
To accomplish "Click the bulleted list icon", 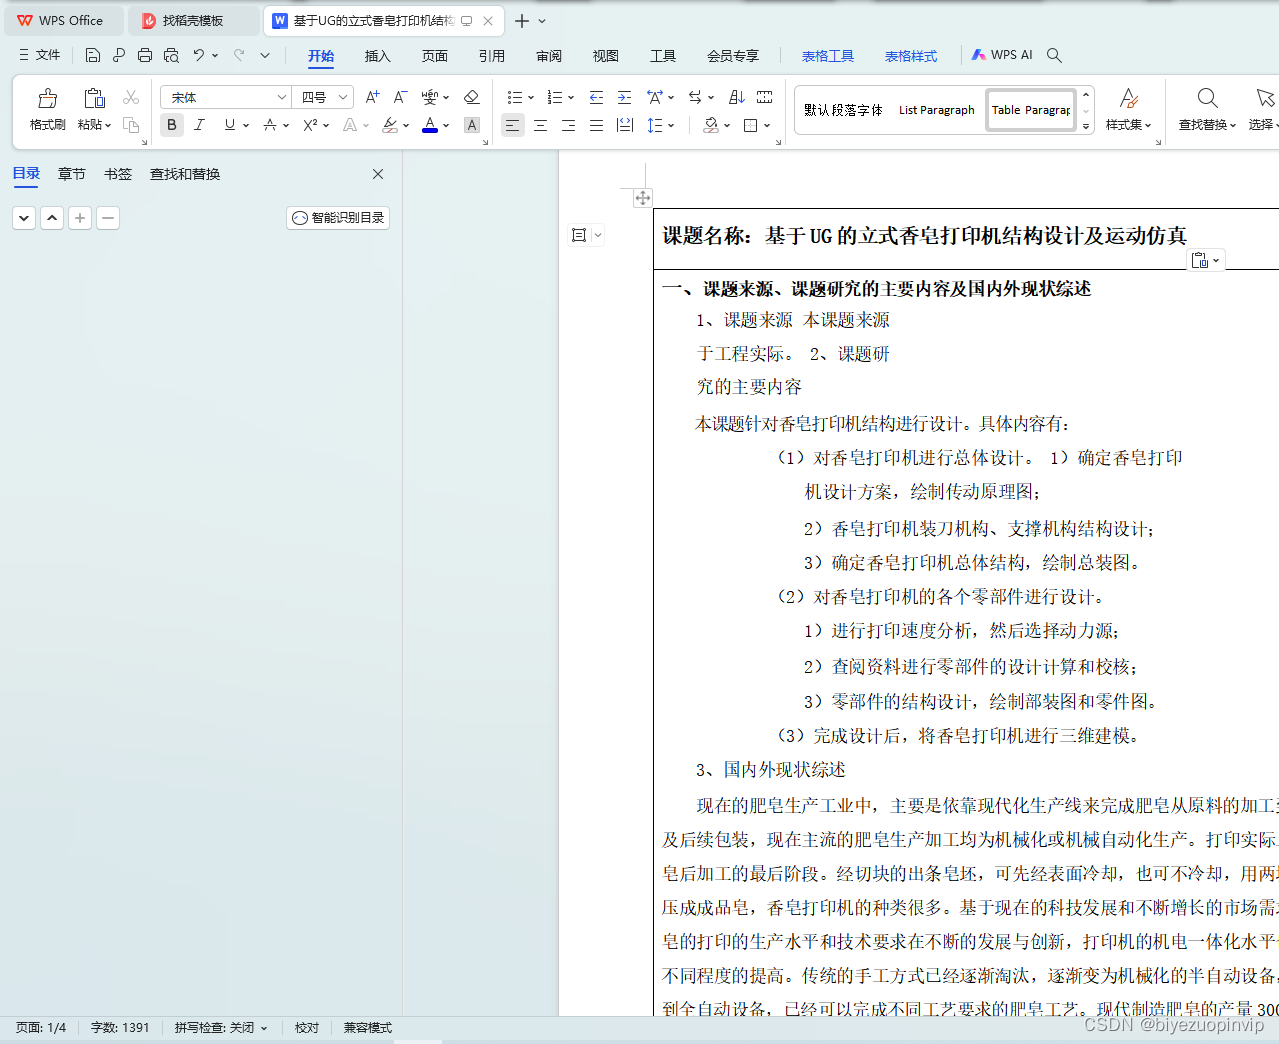I will tap(515, 97).
